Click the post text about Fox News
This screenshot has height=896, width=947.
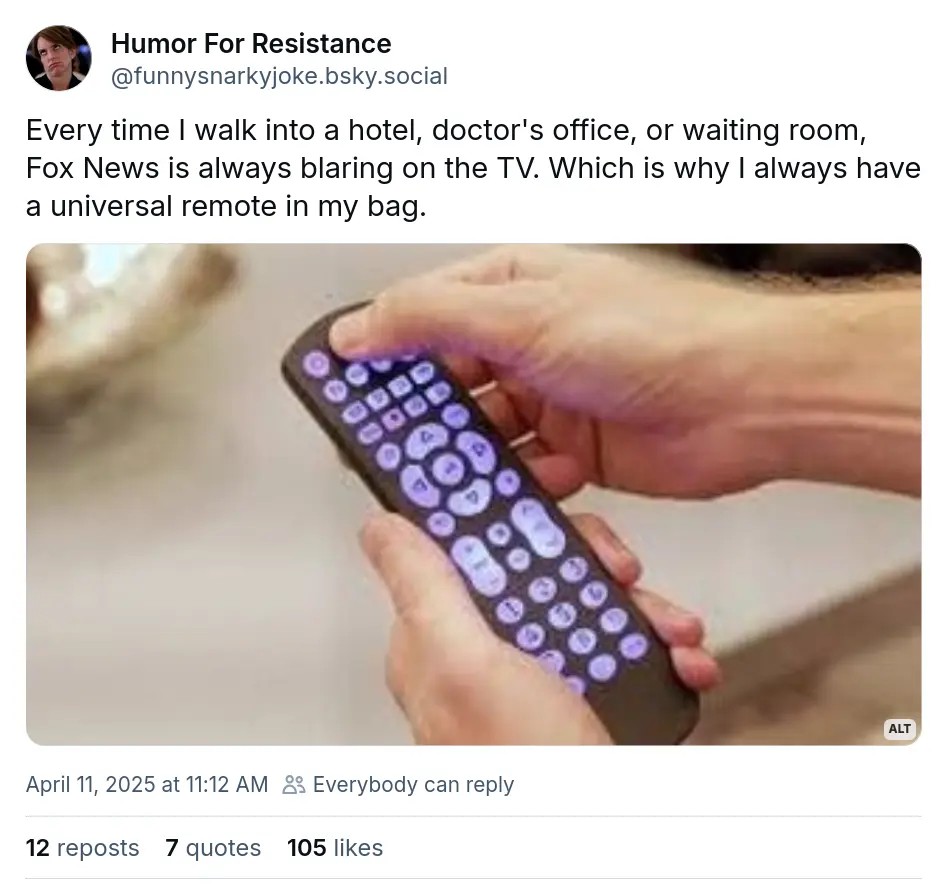[473, 169]
